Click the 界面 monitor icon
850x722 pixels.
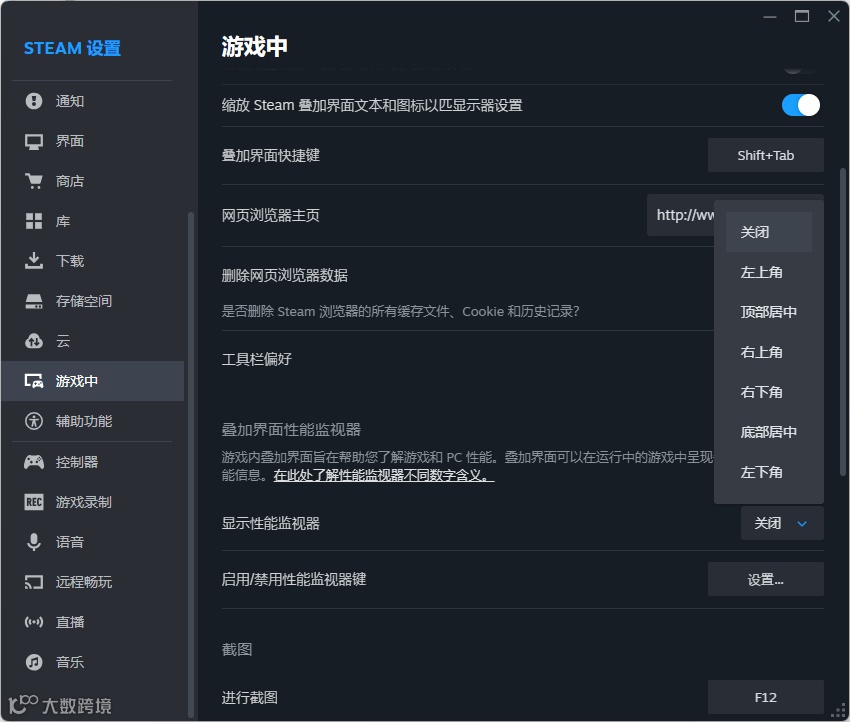click(34, 141)
